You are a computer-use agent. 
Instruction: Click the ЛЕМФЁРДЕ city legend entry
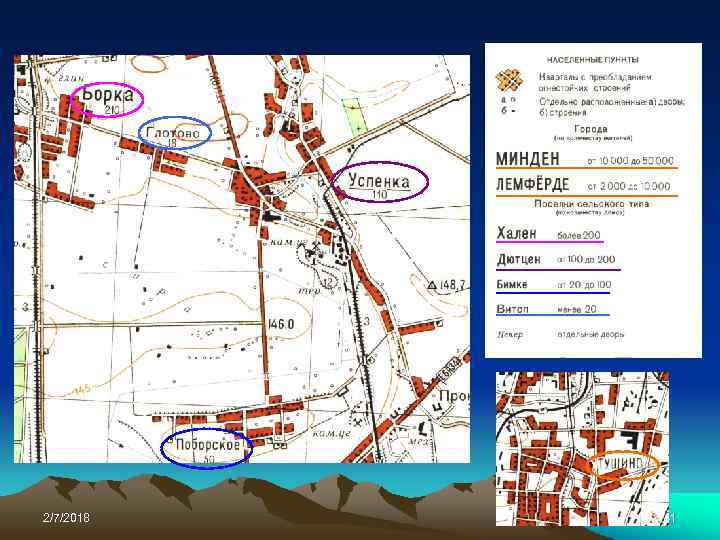(533, 185)
